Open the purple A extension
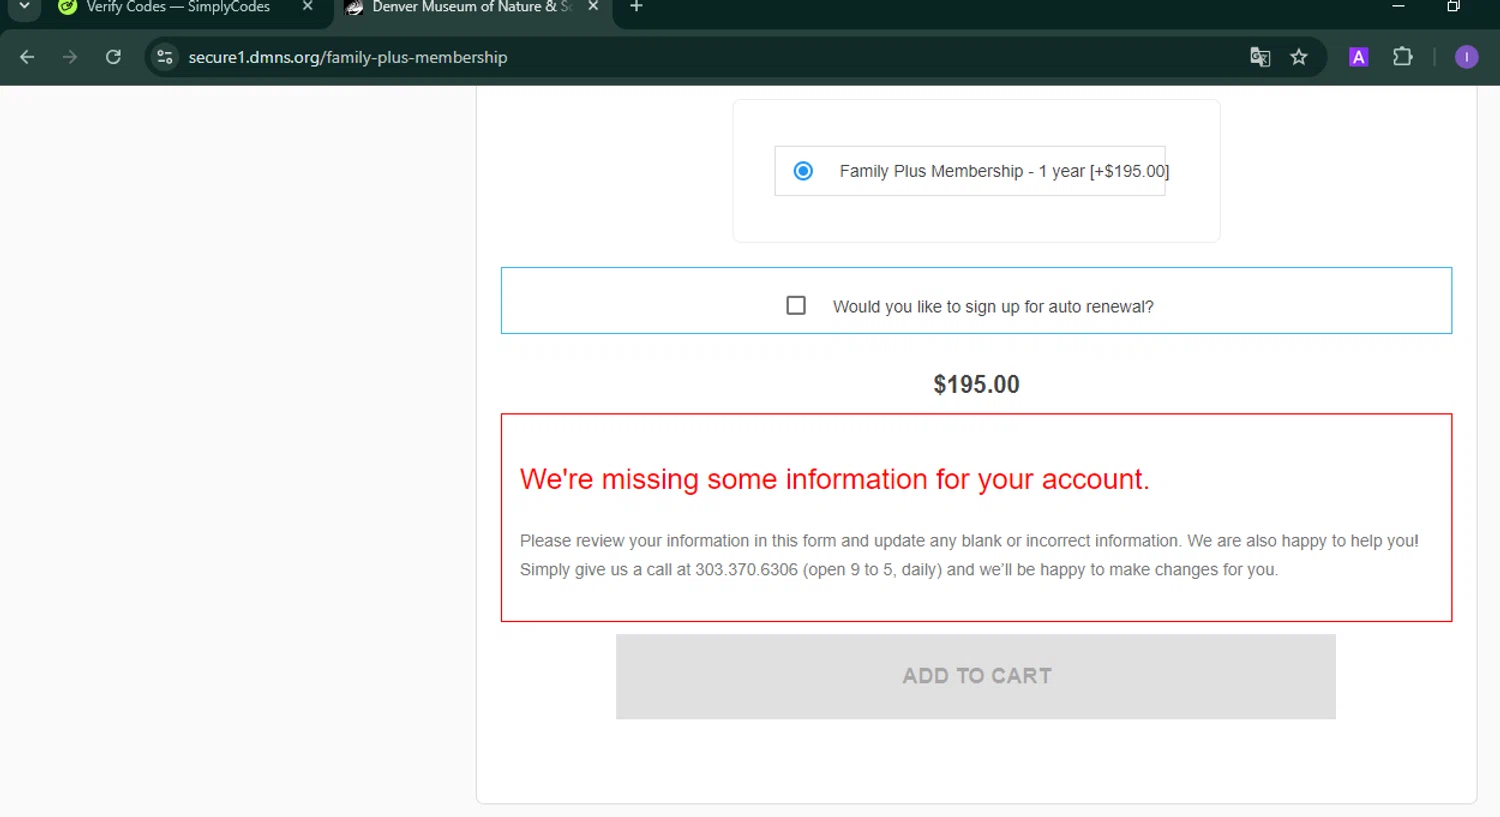Screen dimensions: 1500x817 pyautogui.click(x=1358, y=57)
